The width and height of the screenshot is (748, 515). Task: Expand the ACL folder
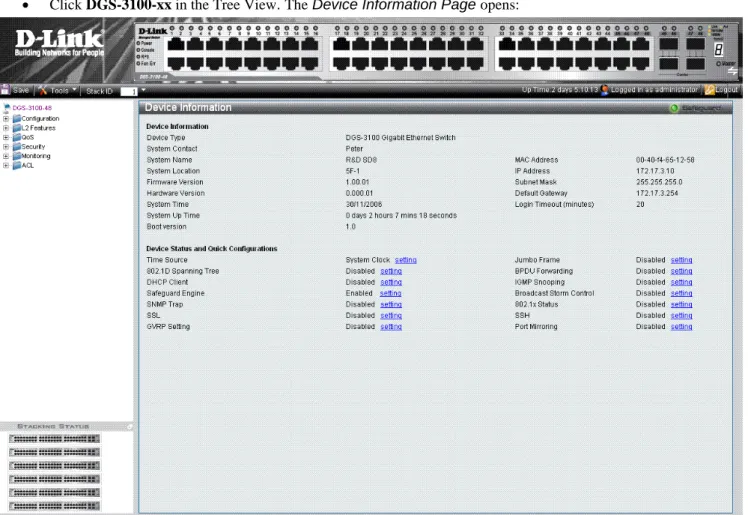pos(6,165)
